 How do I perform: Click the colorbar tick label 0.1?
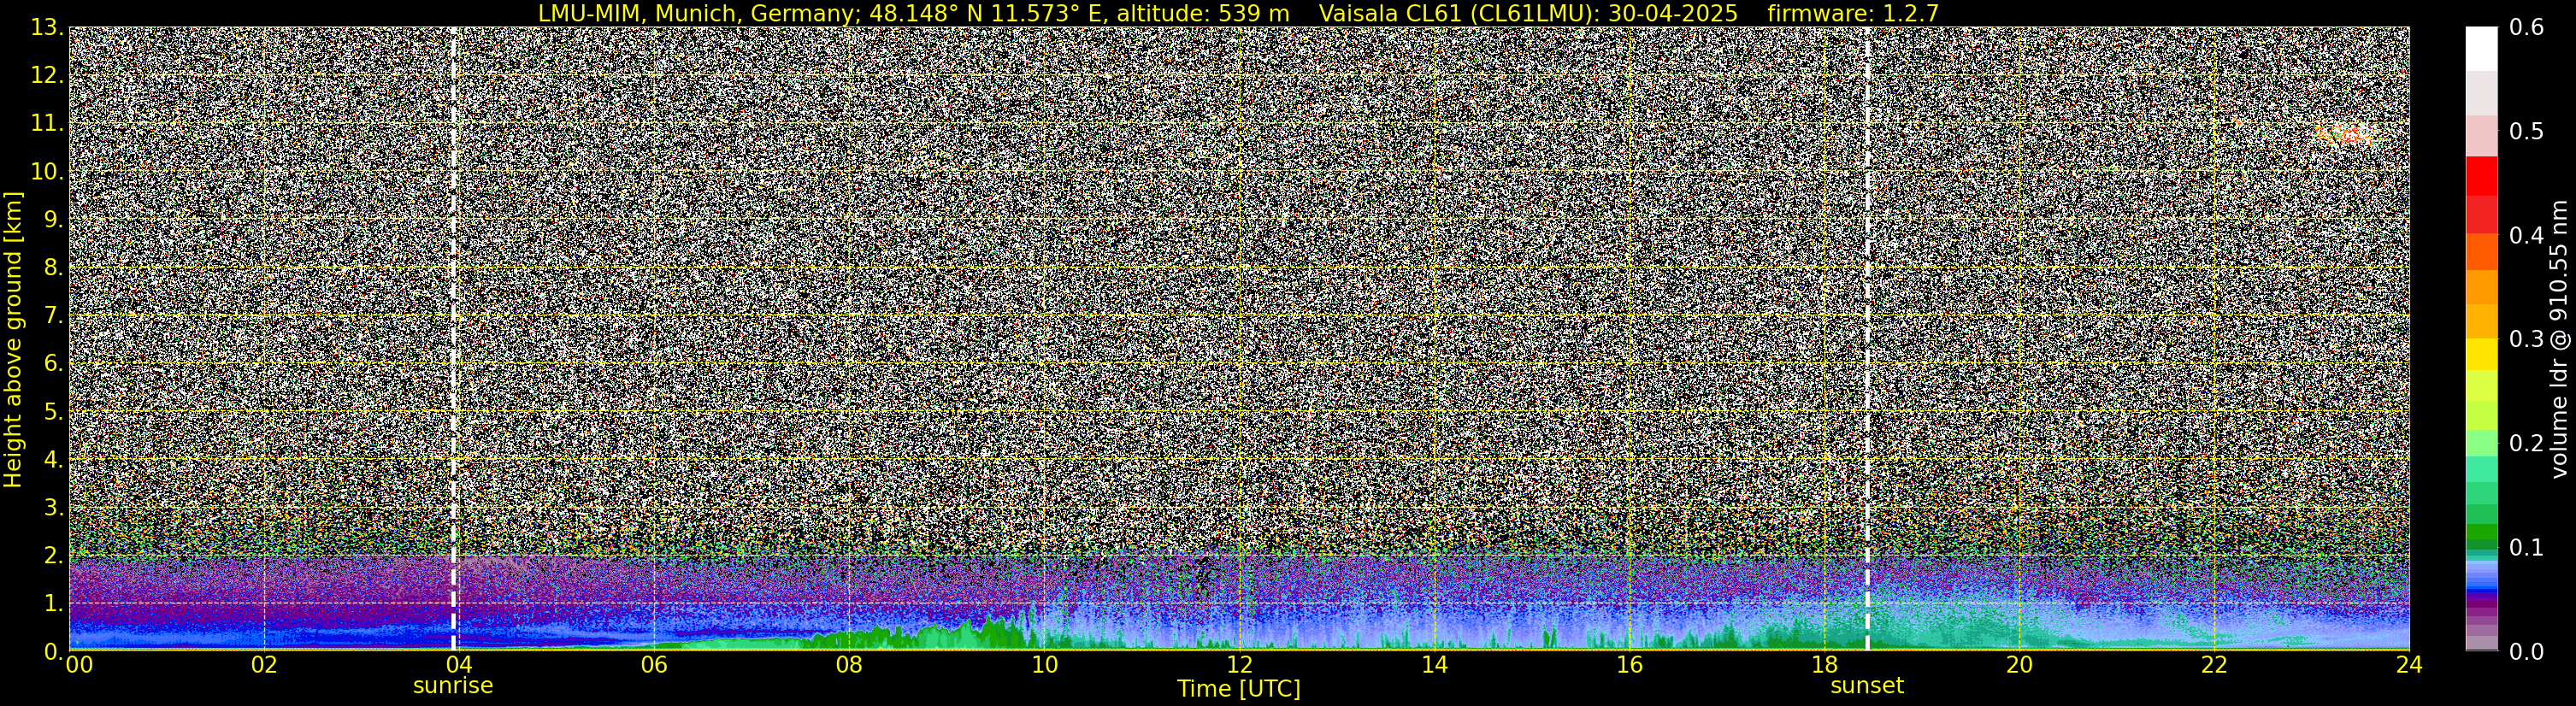point(2527,548)
